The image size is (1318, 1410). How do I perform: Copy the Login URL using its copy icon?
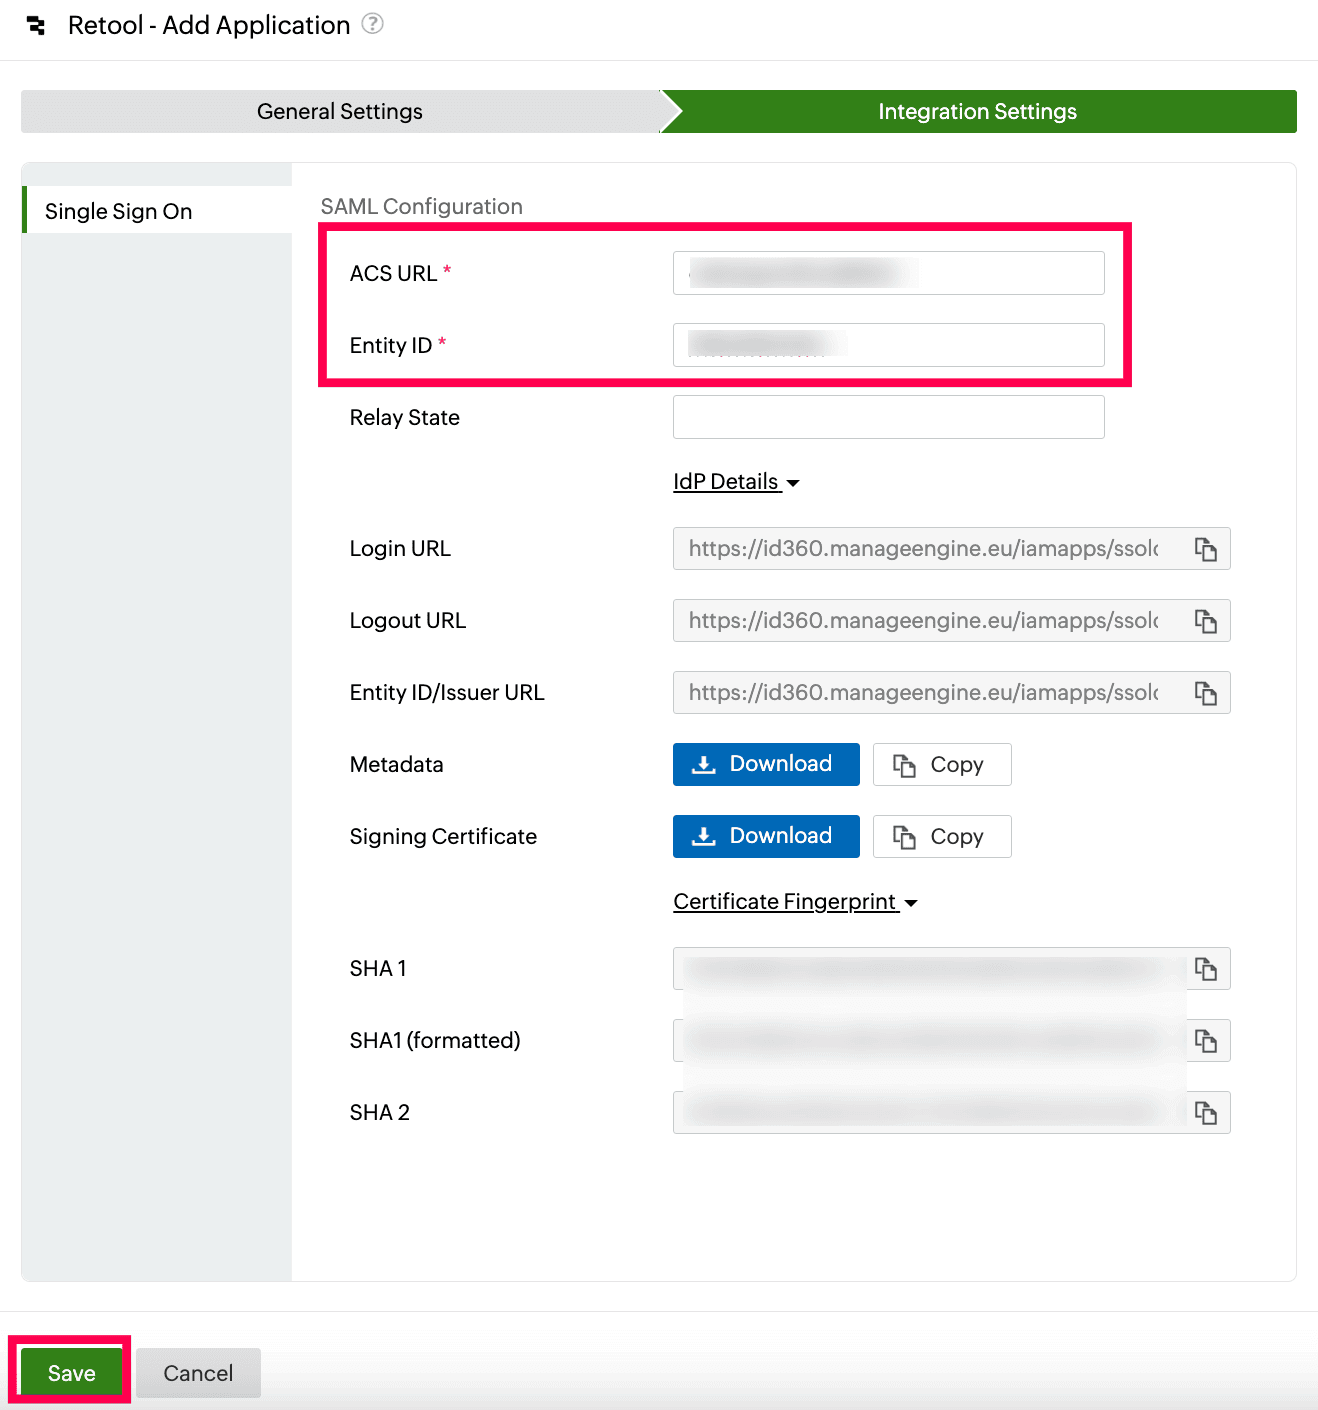[1206, 548]
